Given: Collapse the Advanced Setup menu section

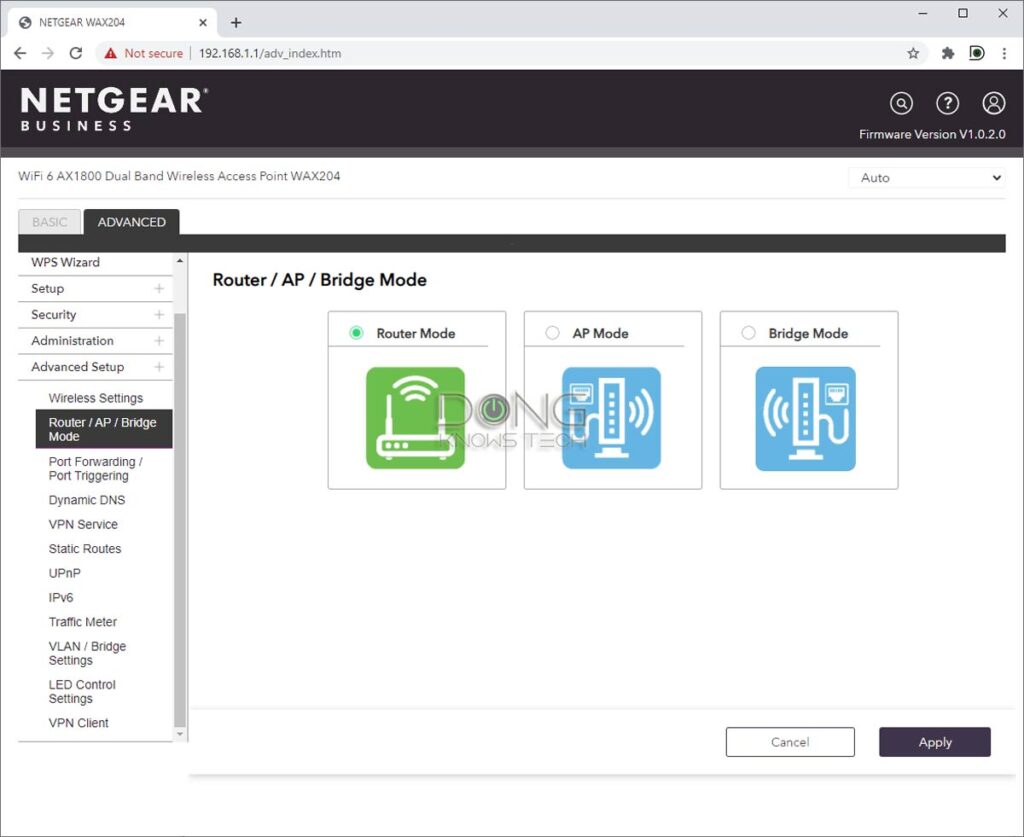Looking at the screenshot, I should click(95, 367).
